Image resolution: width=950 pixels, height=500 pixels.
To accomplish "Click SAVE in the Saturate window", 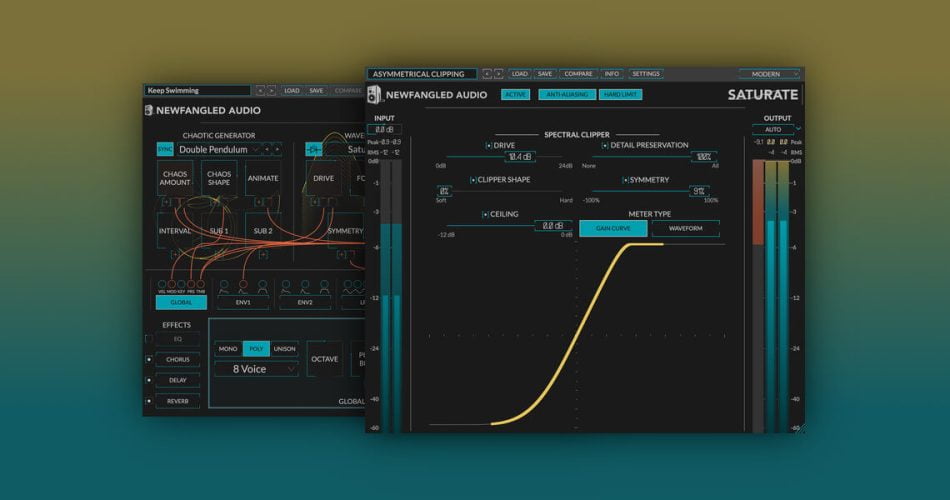I will tap(545, 74).
